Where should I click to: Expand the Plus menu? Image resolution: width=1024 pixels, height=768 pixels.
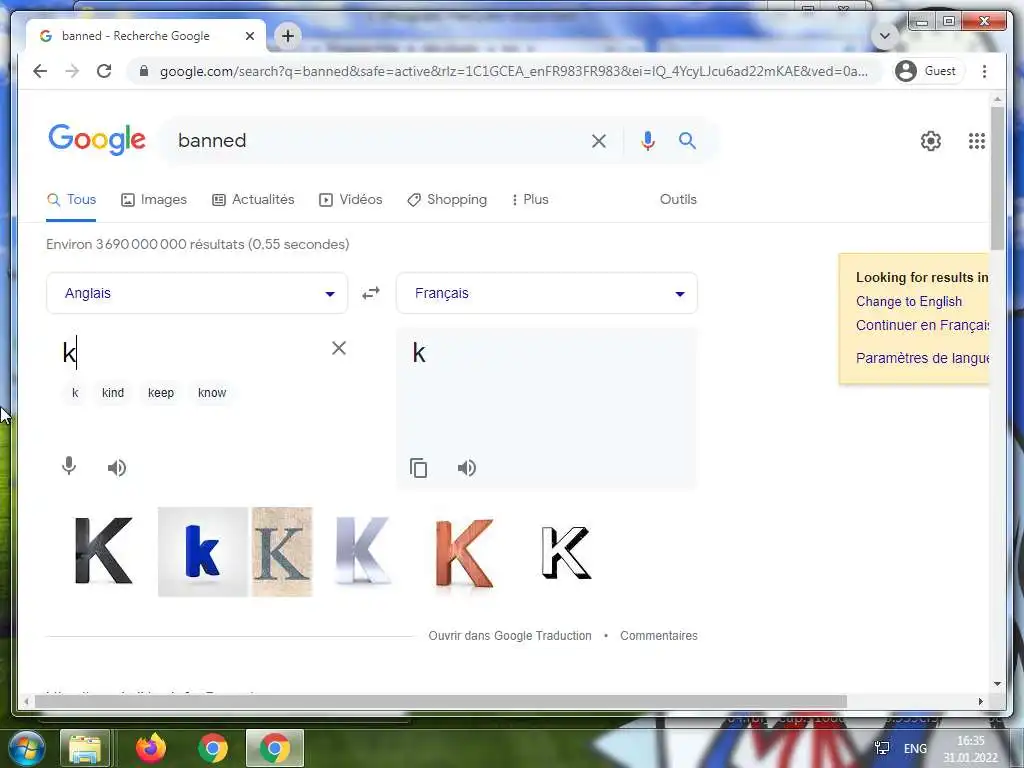530,200
